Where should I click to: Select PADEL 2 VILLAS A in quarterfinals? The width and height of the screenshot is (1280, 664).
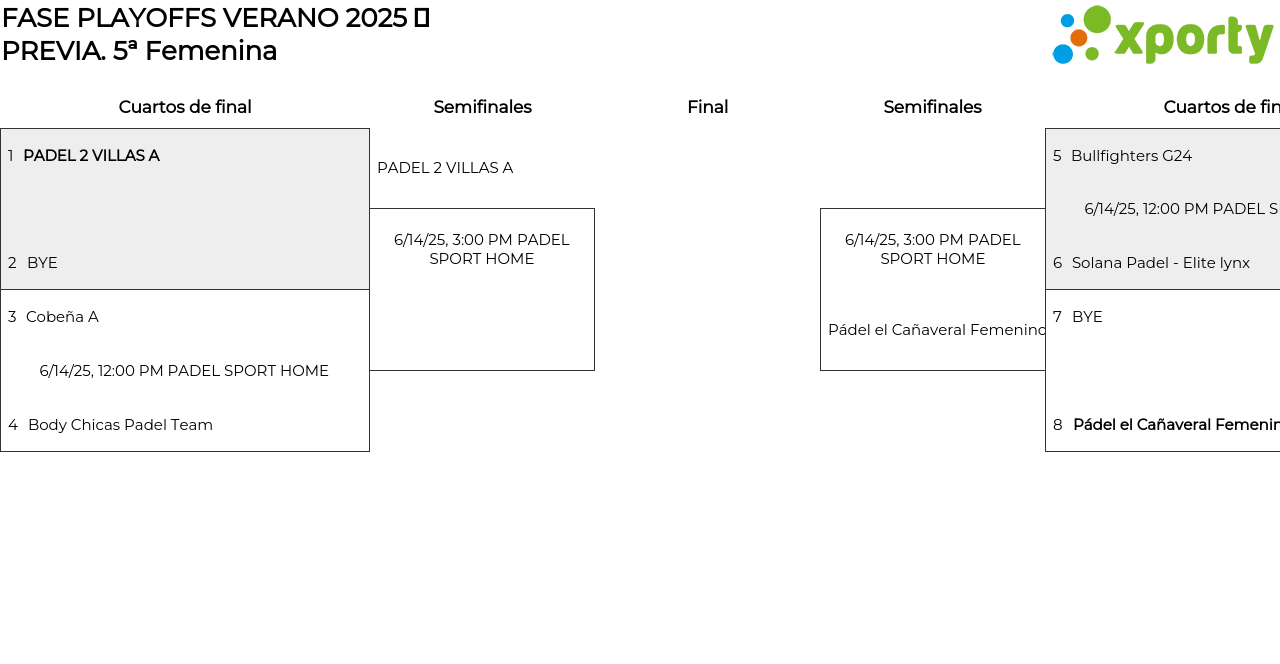point(91,156)
